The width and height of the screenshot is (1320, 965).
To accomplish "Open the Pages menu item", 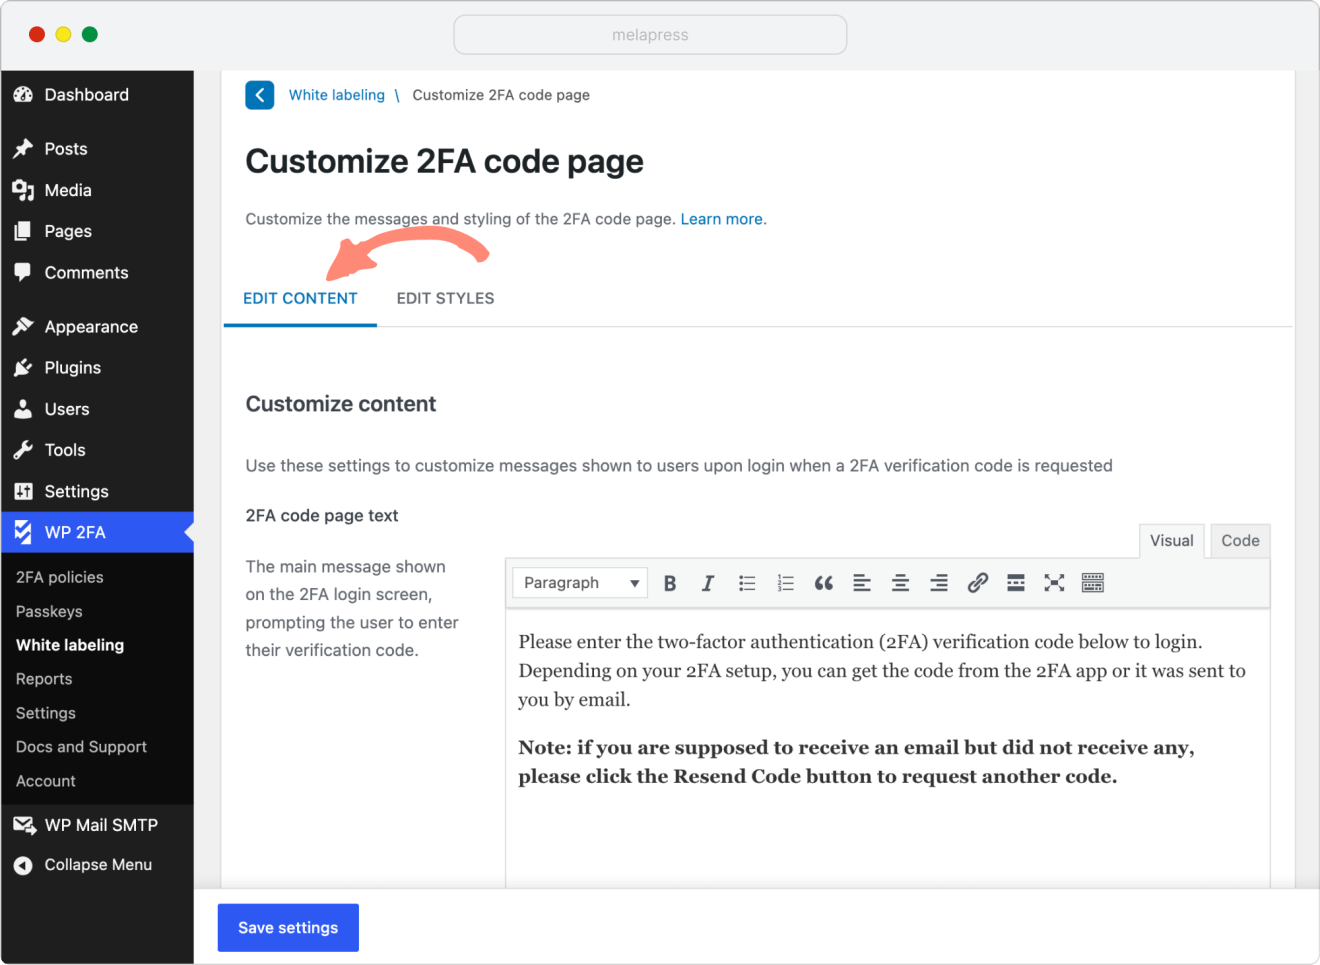I will (x=97, y=231).
